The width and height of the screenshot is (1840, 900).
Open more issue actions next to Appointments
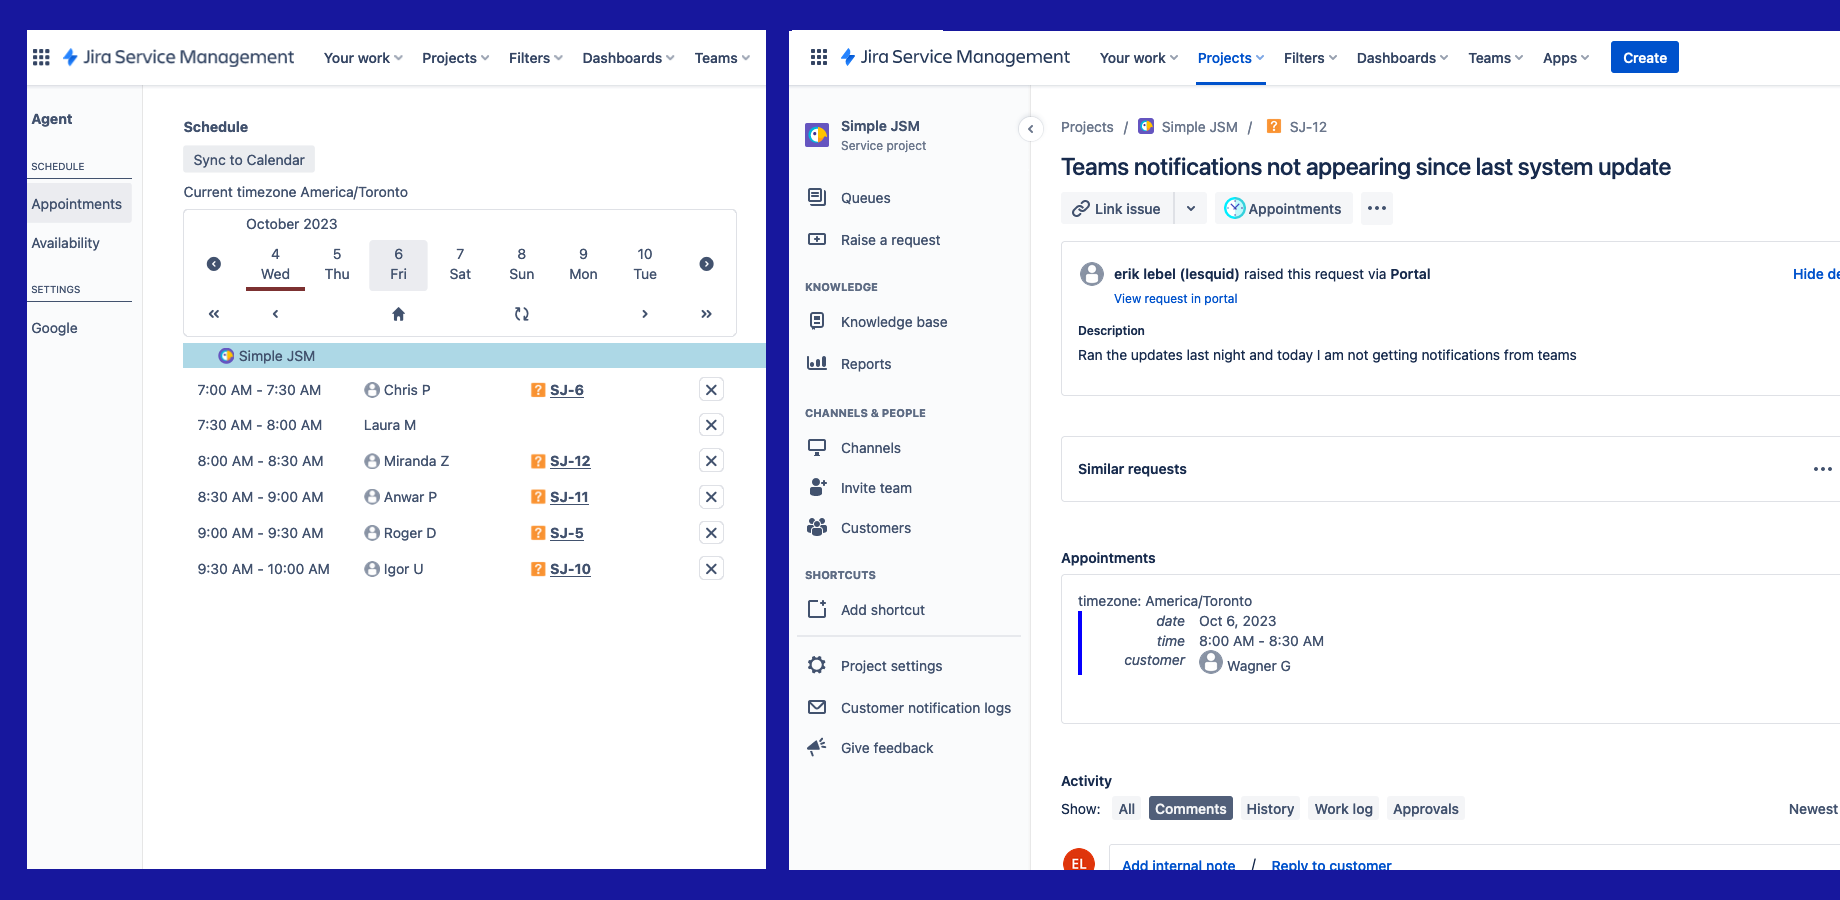(x=1377, y=209)
